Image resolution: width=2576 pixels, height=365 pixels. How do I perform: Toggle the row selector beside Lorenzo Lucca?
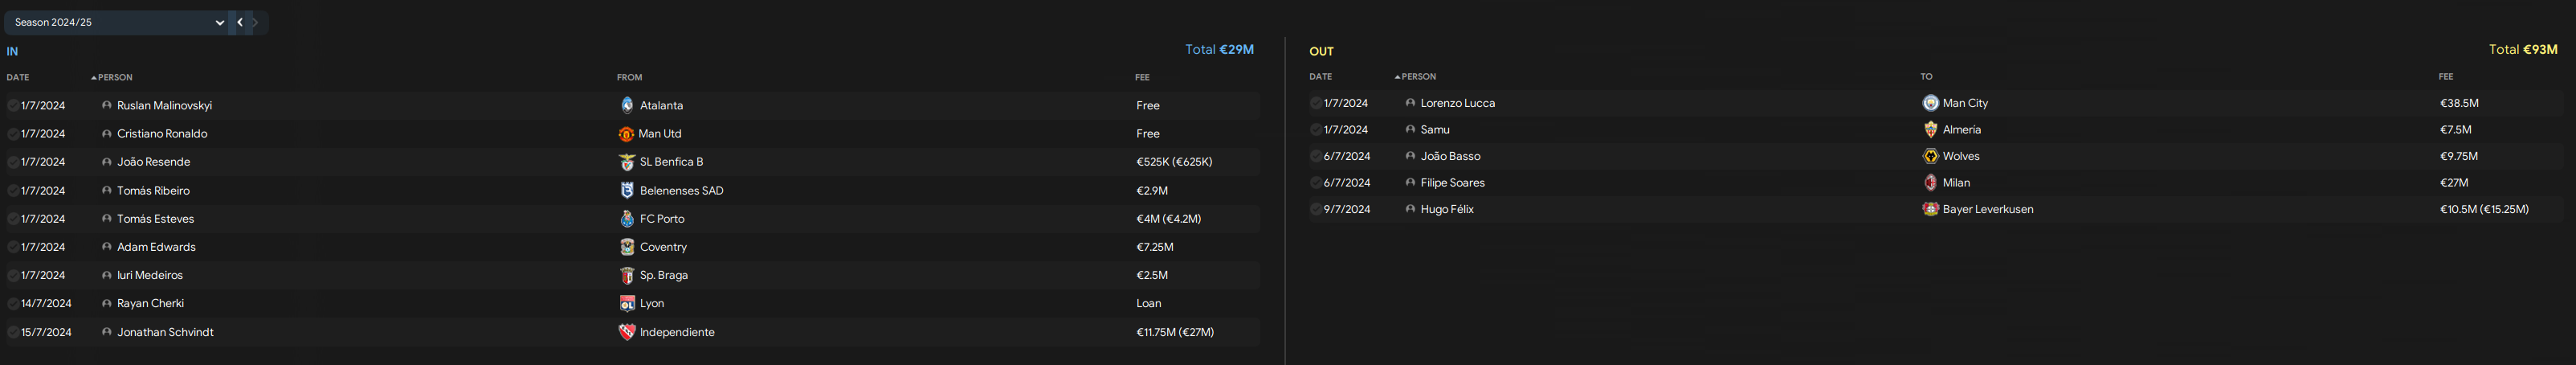pos(1316,103)
